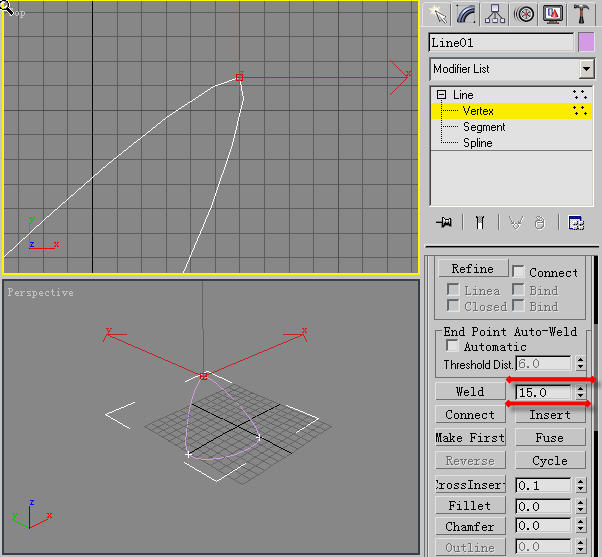The width and height of the screenshot is (602, 557).
Task: Open the Display panel tab
Action: pyautogui.click(x=553, y=14)
